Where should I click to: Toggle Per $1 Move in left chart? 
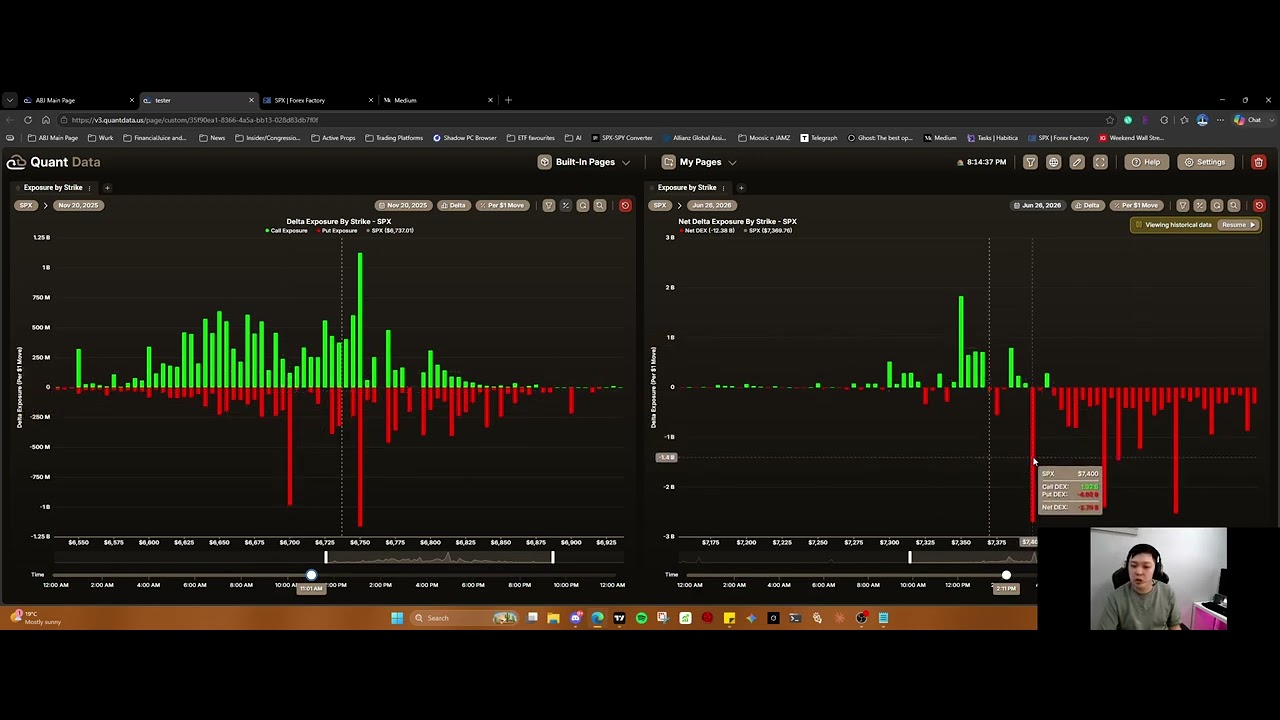tap(502, 205)
